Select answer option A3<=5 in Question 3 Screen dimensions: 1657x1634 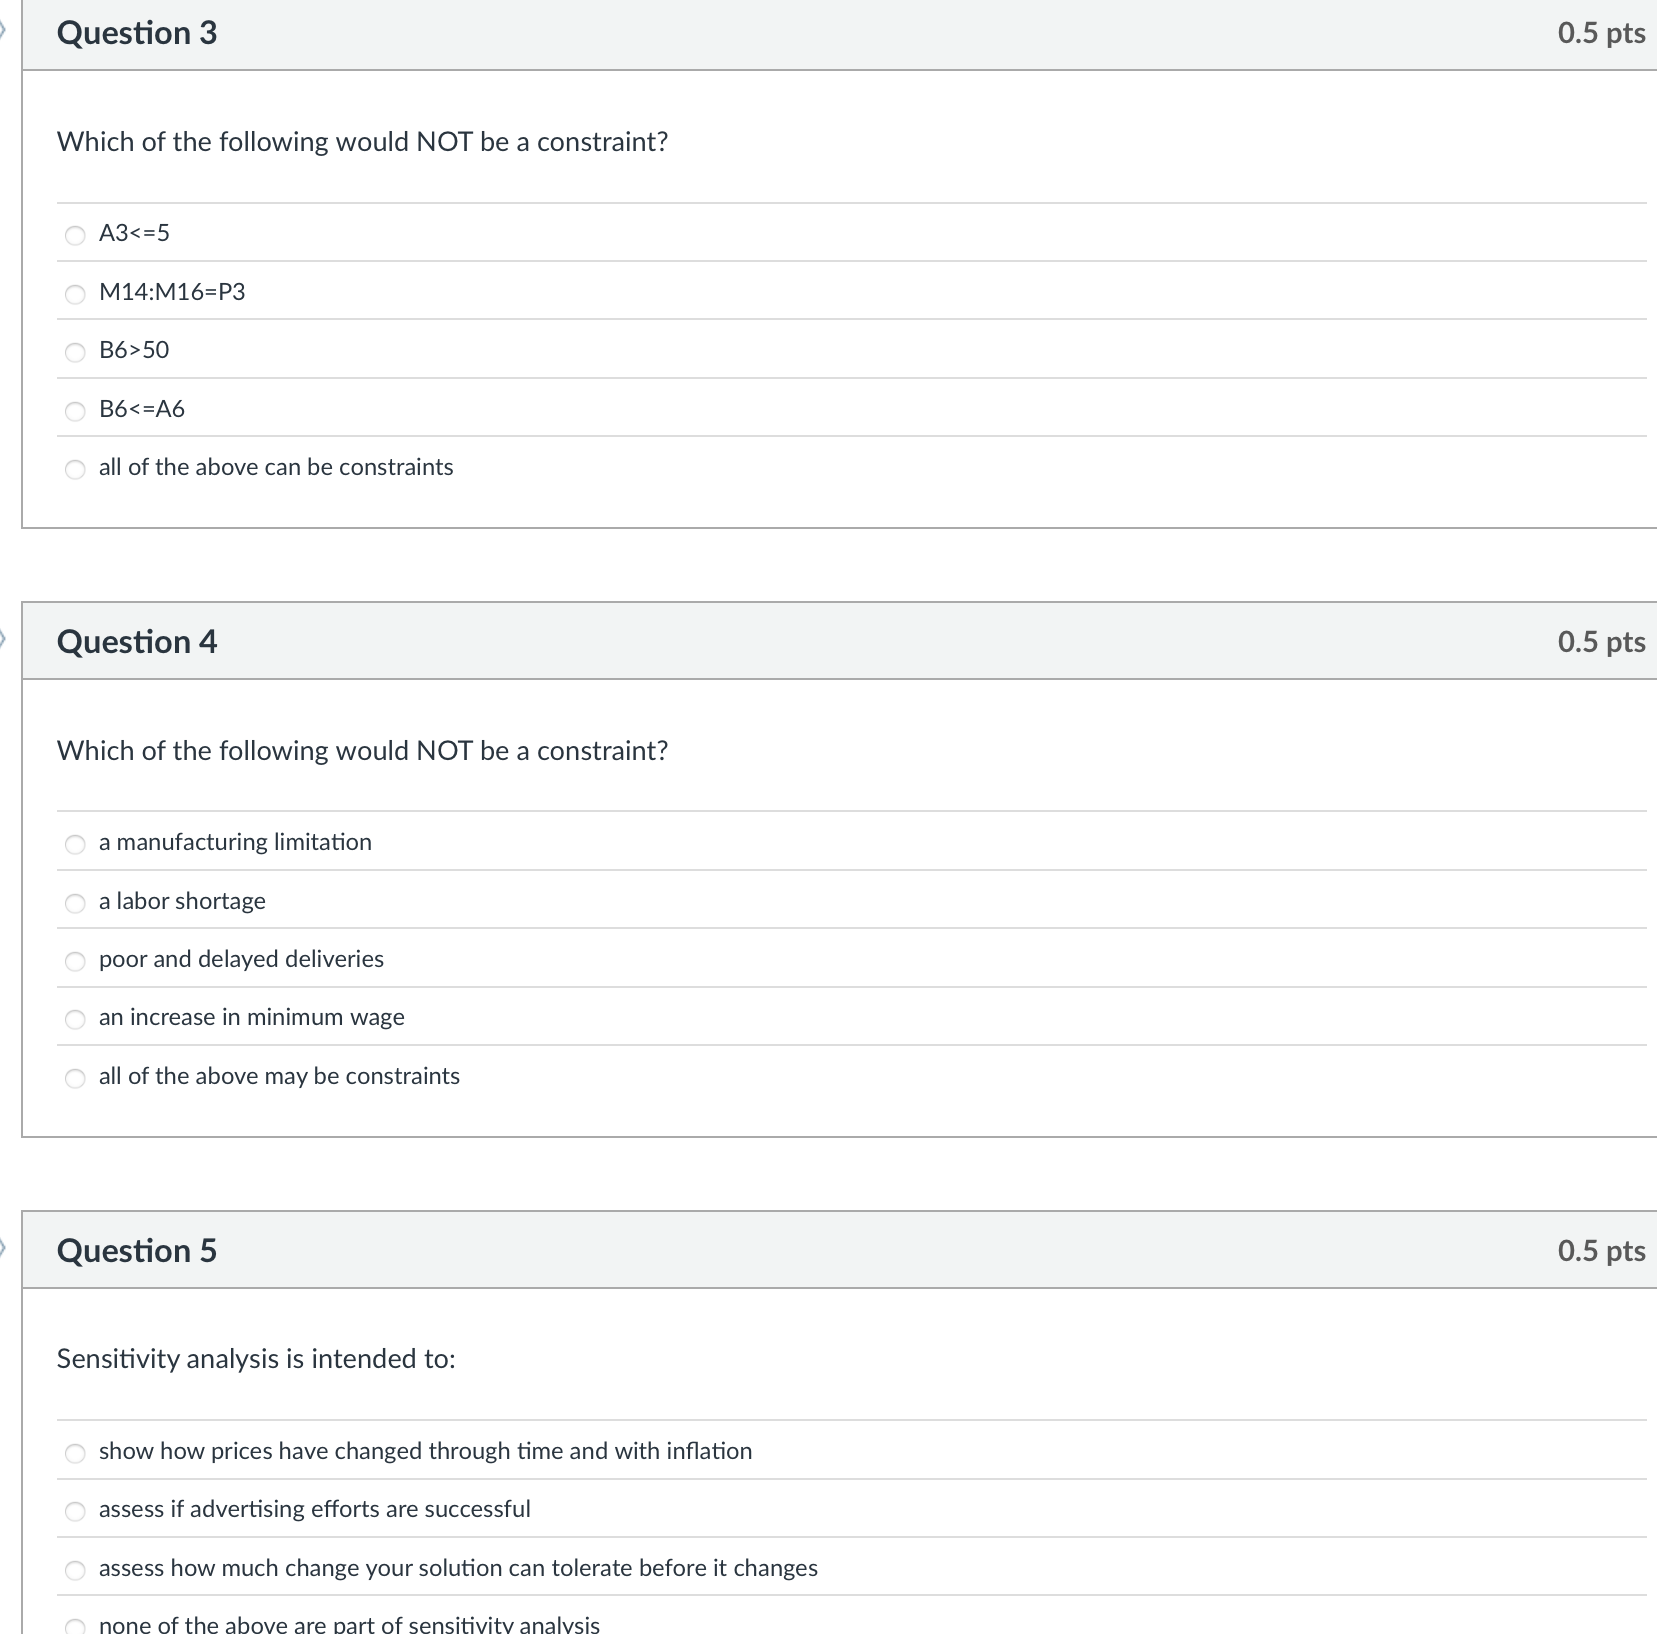tap(75, 235)
